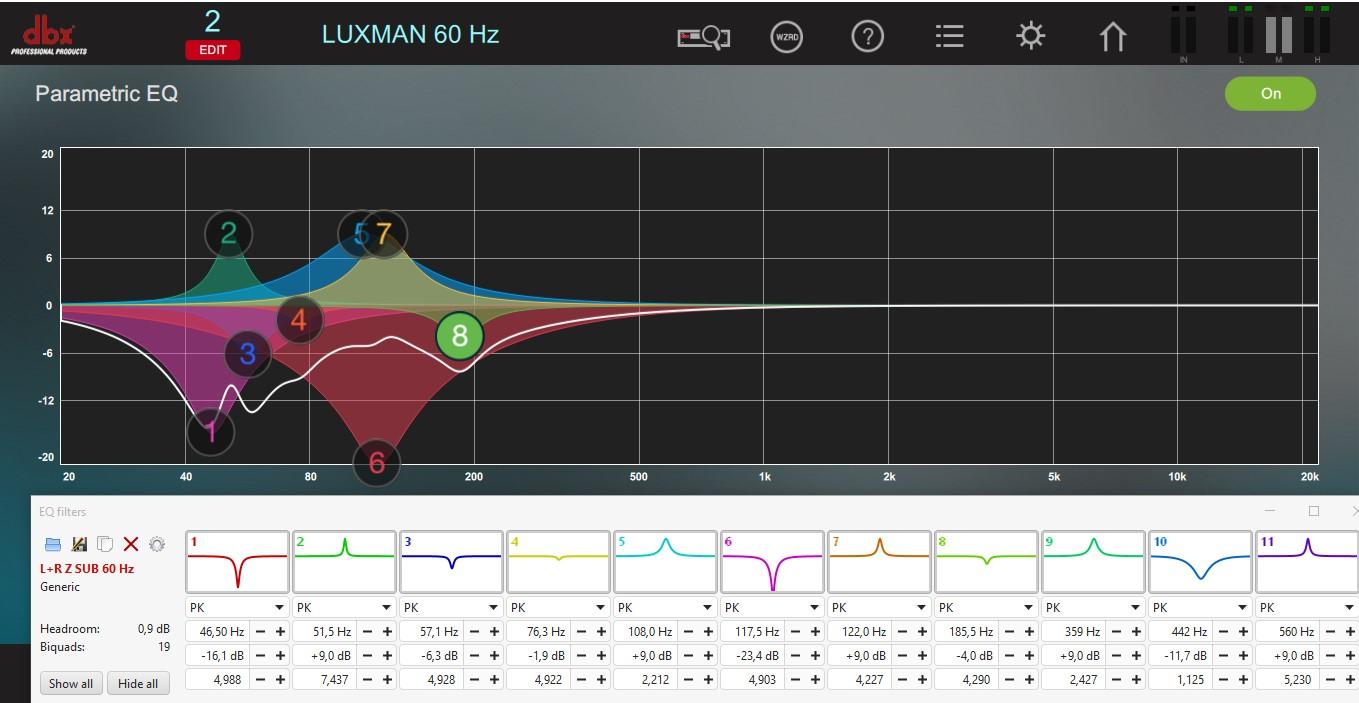
Task: Turn off the Parametric EQ On switch
Action: point(1270,94)
